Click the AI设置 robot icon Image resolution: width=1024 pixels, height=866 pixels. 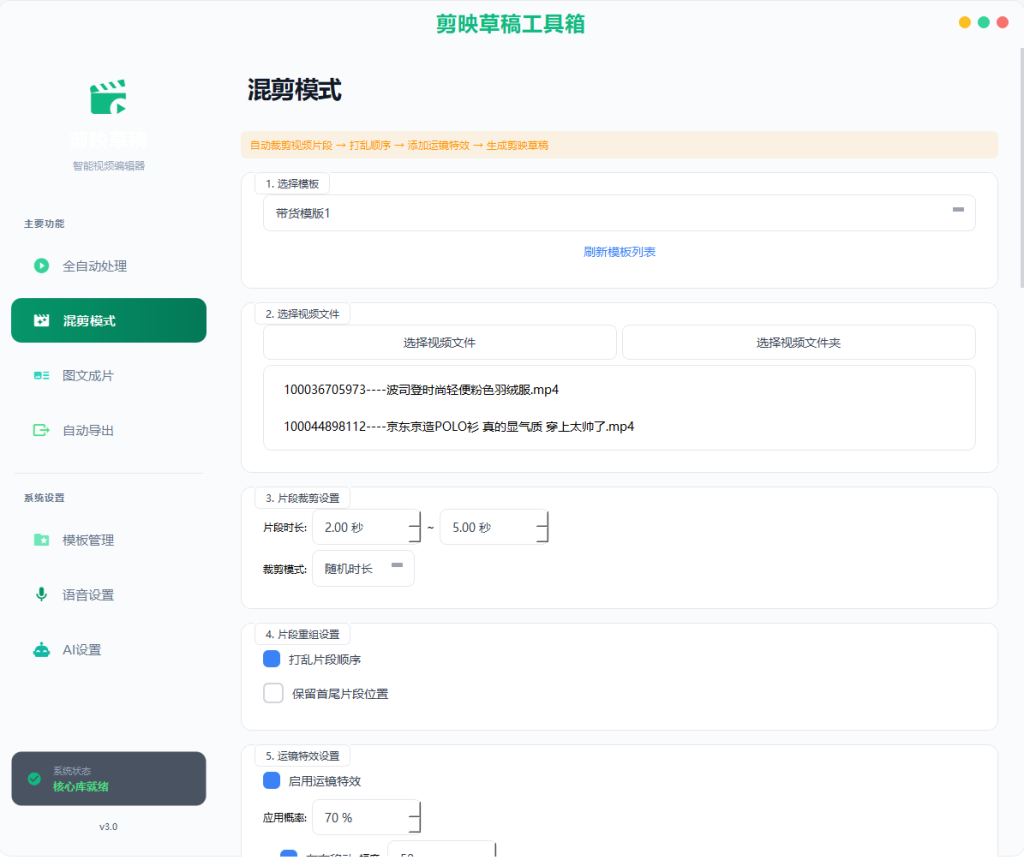point(41,649)
